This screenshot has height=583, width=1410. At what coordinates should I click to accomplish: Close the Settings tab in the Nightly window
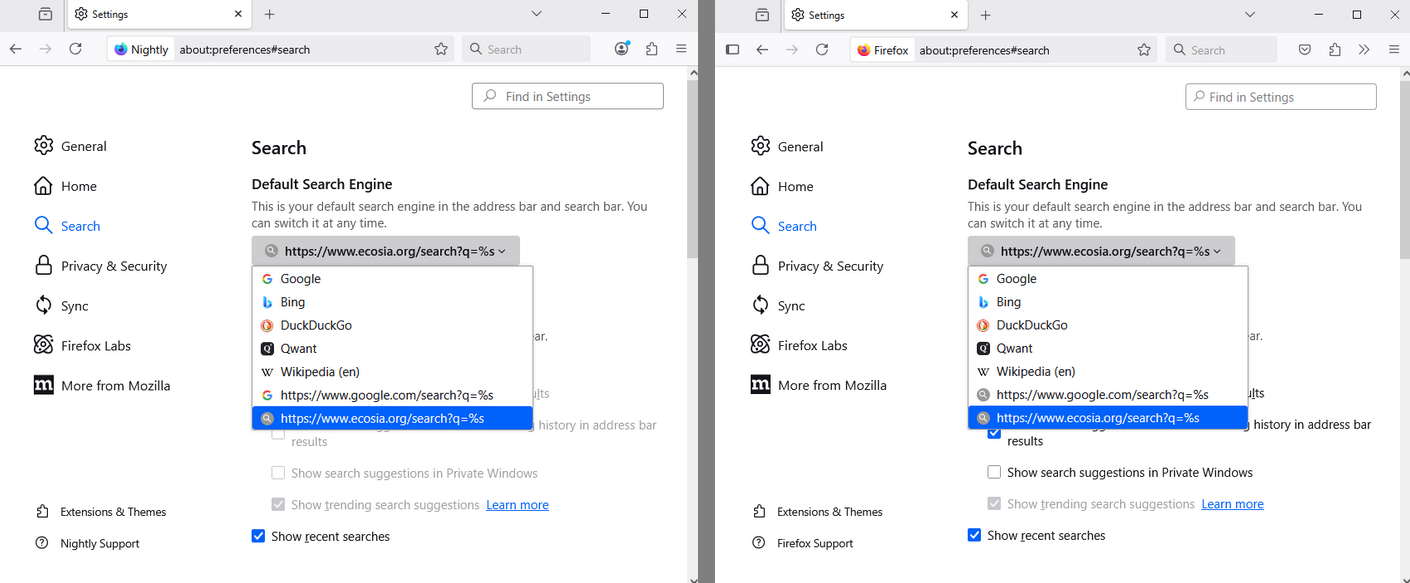click(x=238, y=14)
